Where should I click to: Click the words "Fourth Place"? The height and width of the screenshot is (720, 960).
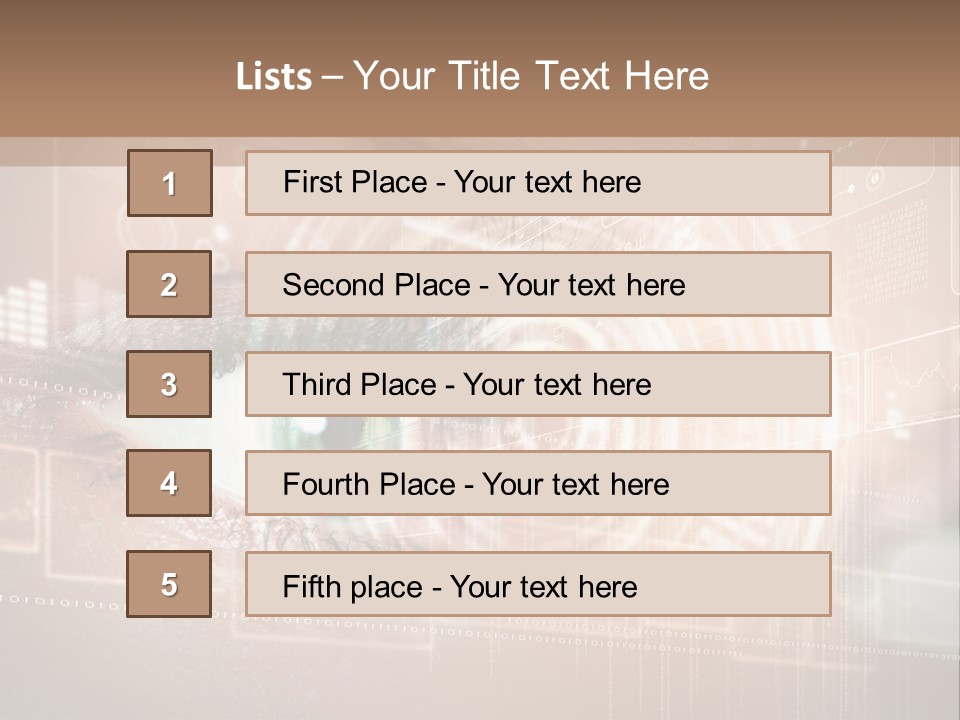[368, 485]
